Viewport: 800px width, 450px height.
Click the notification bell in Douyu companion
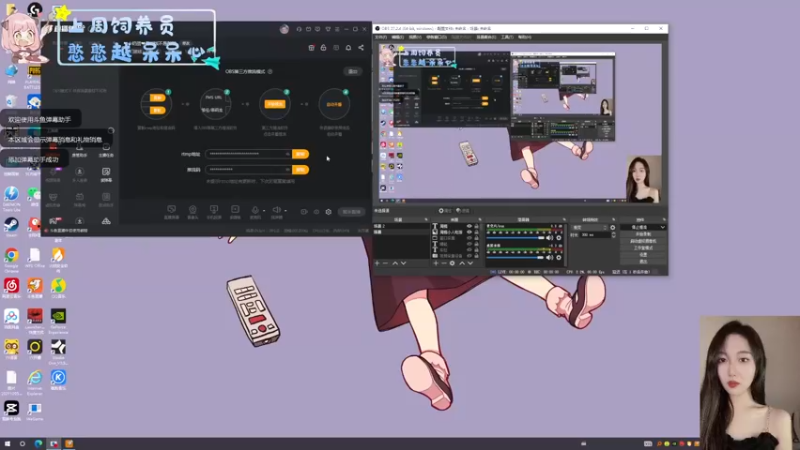pyautogui.click(x=348, y=47)
